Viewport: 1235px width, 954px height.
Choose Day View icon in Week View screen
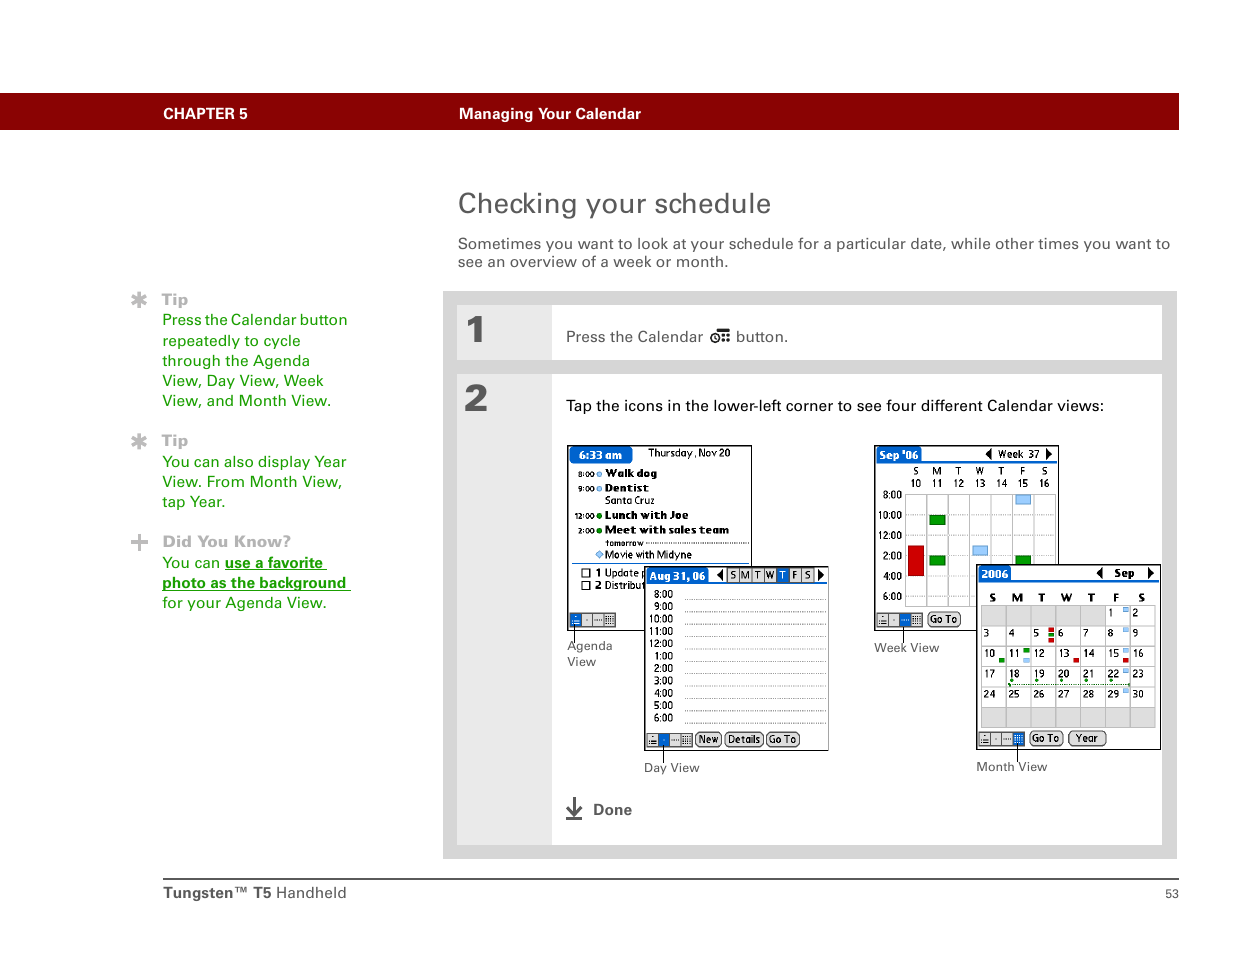894,620
